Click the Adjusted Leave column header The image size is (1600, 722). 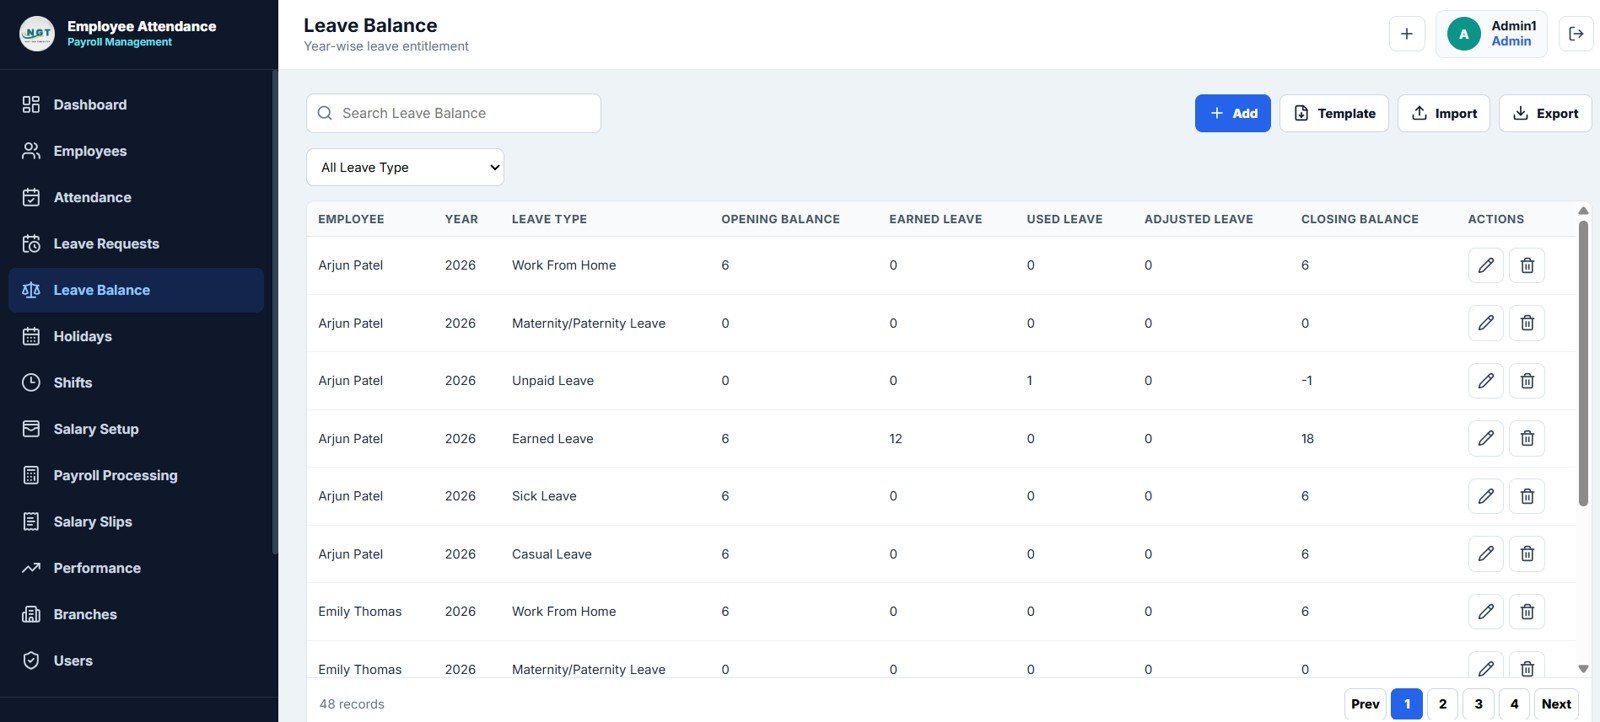pyautogui.click(x=1198, y=219)
